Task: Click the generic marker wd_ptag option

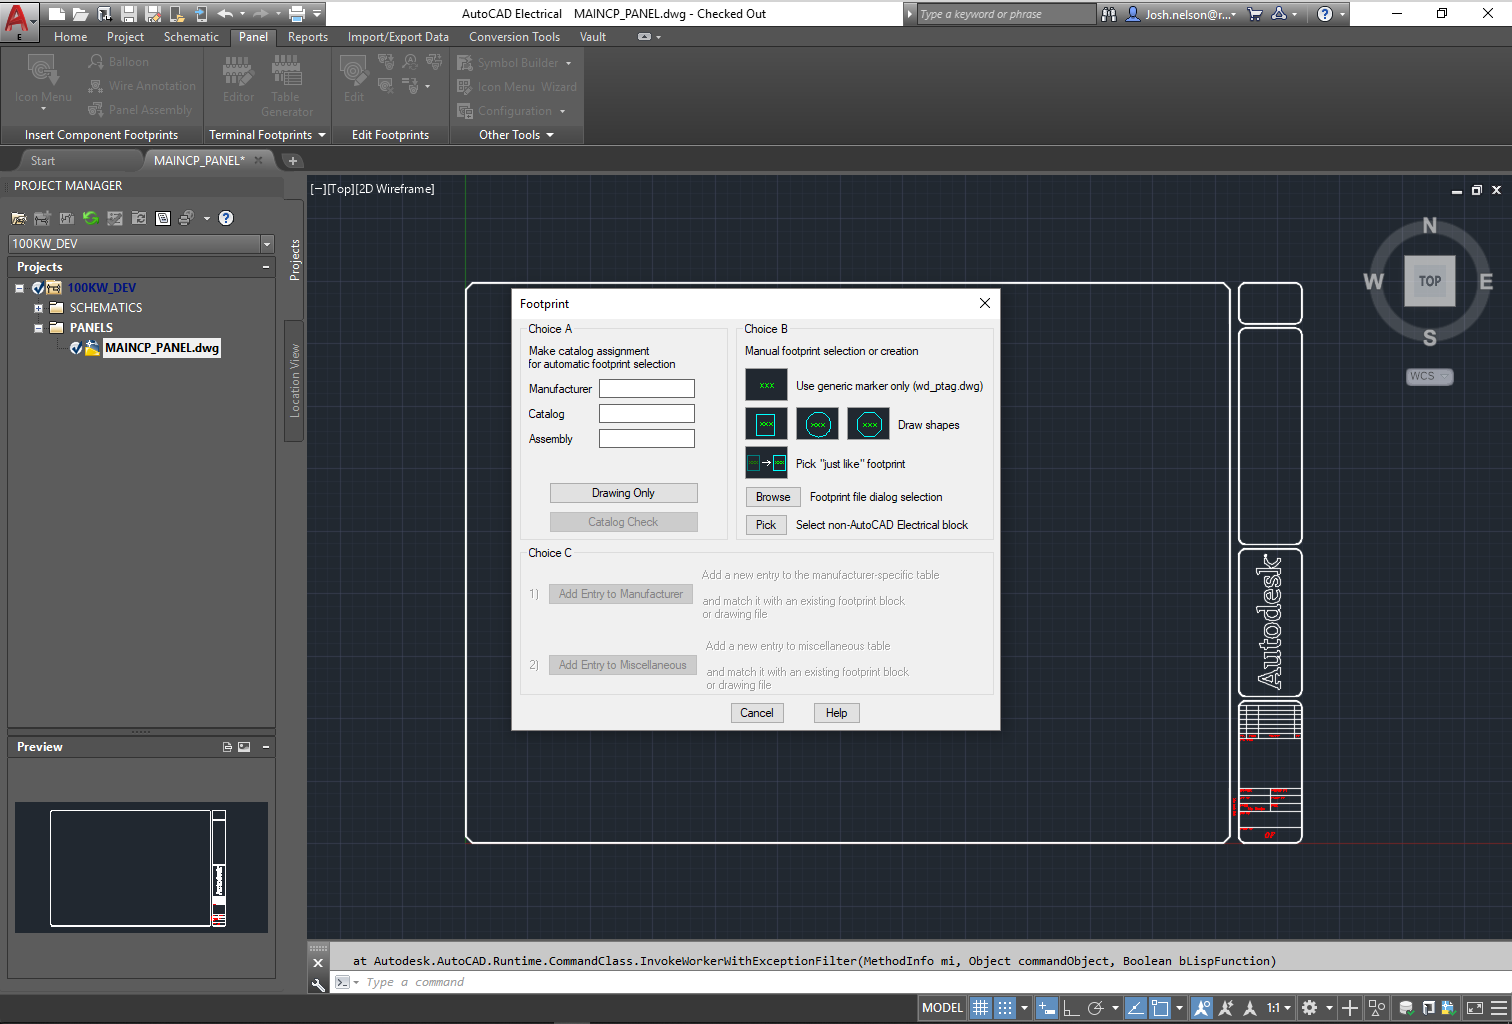Action: (765, 384)
